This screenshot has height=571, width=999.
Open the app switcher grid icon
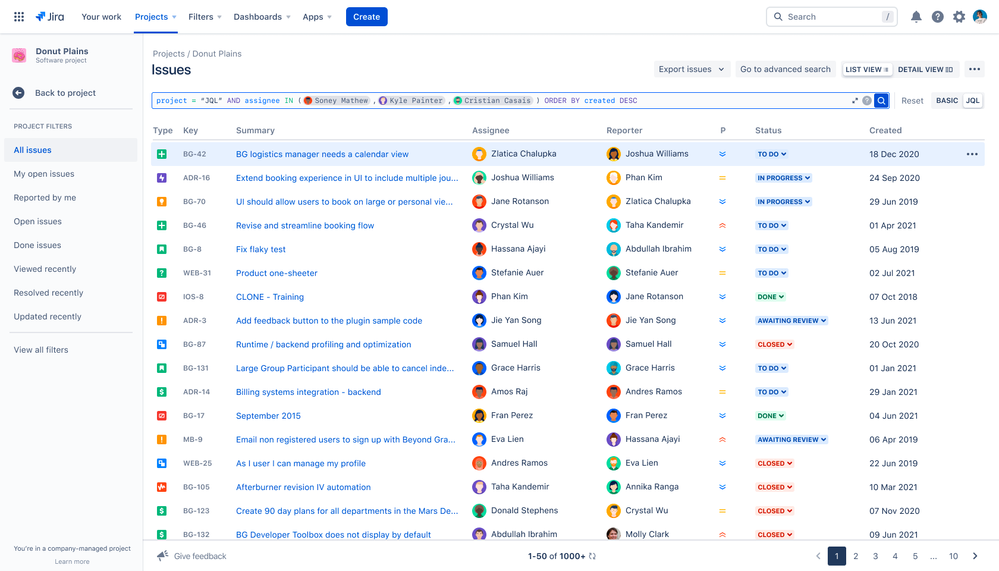pyautogui.click(x=19, y=17)
